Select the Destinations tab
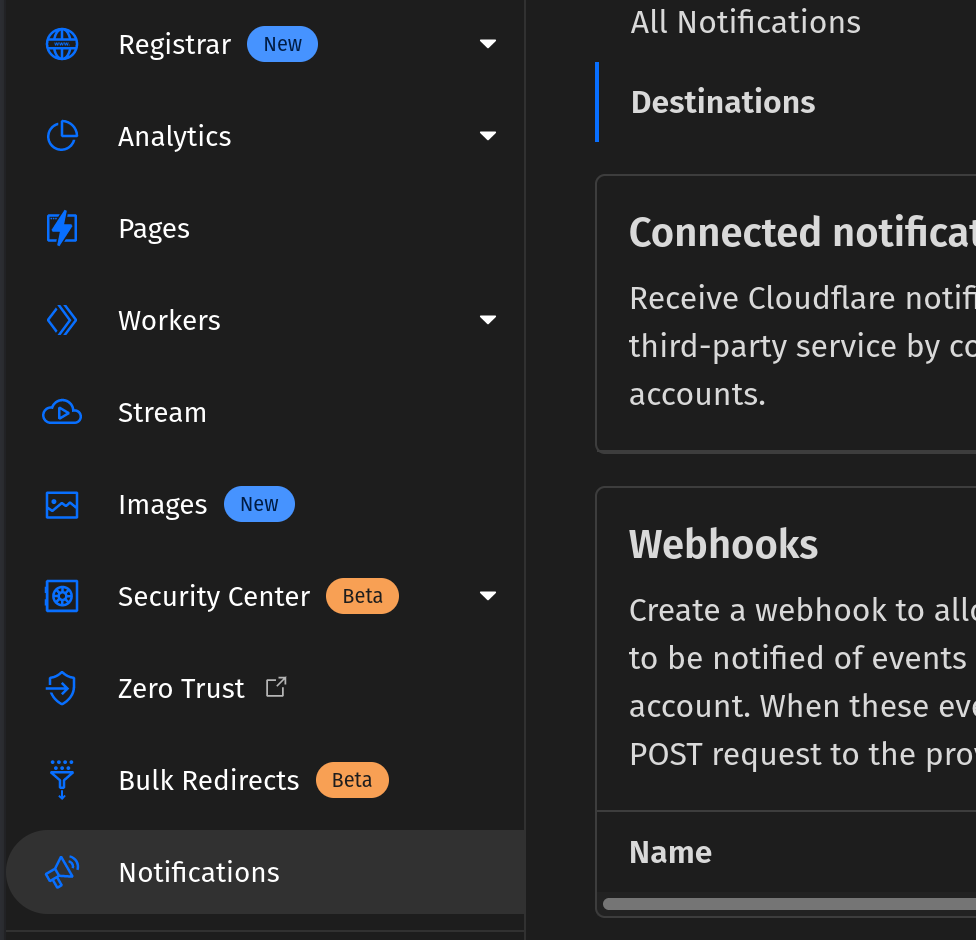Image resolution: width=976 pixels, height=940 pixels. coord(723,102)
